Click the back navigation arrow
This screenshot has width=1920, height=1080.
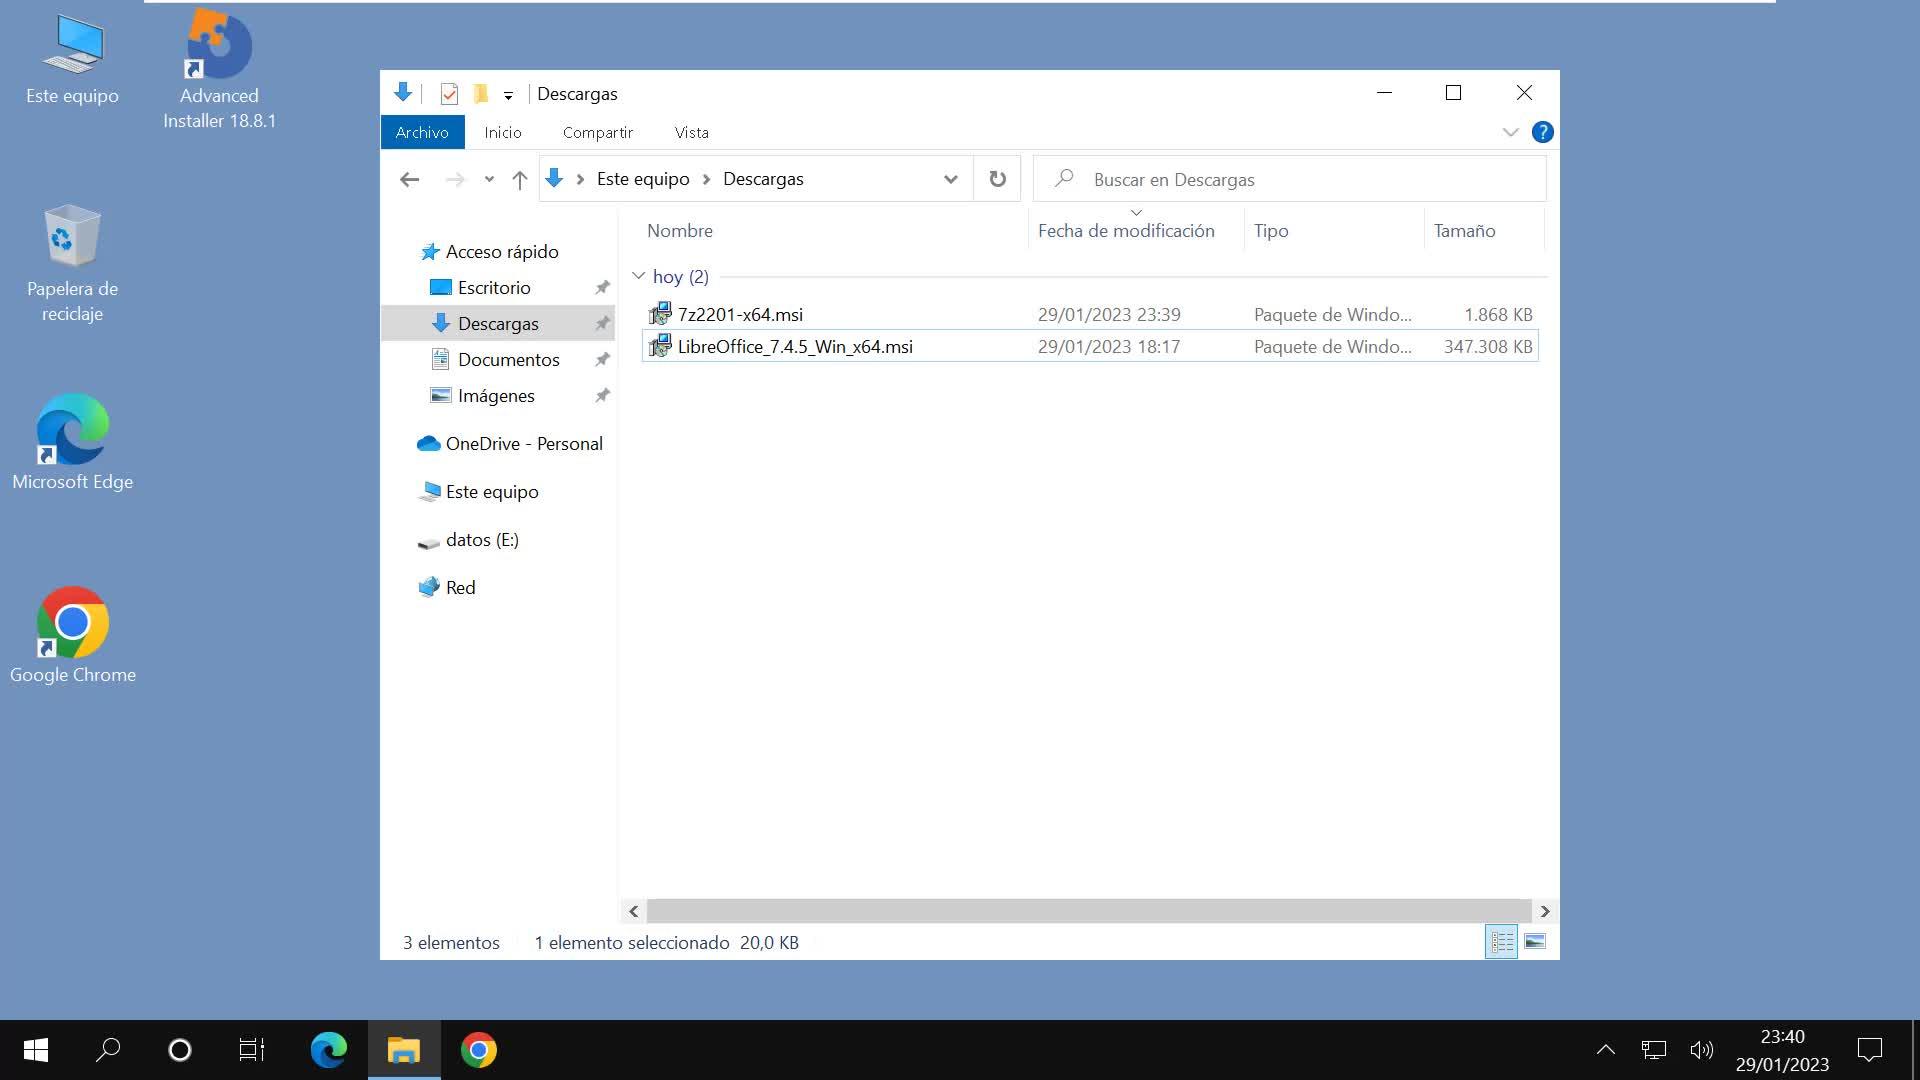tap(409, 179)
